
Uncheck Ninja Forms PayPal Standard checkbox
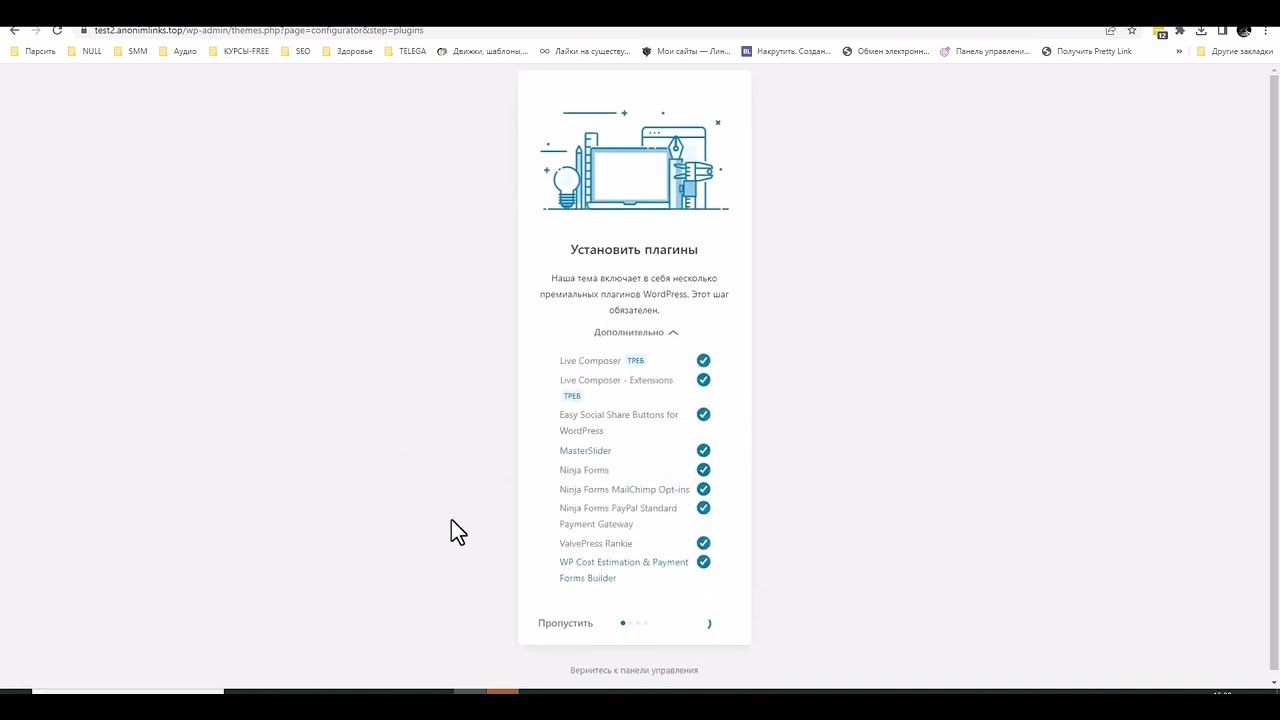click(x=703, y=508)
